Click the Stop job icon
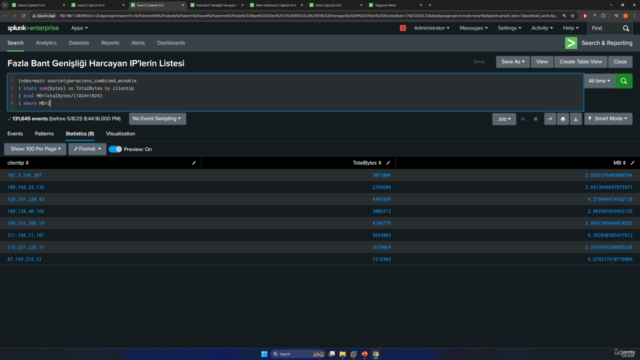Screen dimensions: 640x360 [x=536, y=119]
